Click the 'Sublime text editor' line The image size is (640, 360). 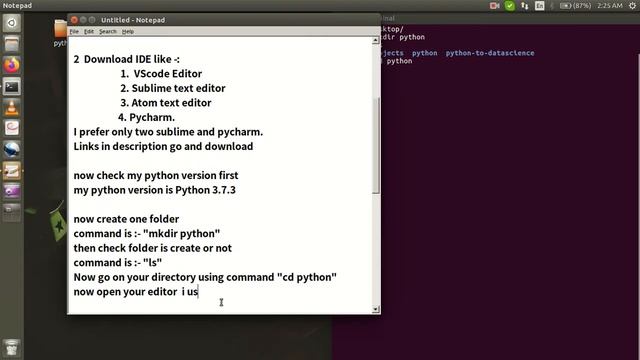[x=173, y=88]
